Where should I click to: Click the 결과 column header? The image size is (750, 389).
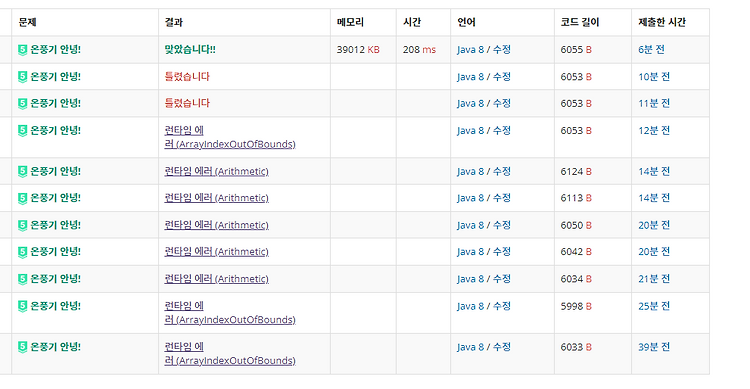pyautogui.click(x=174, y=22)
